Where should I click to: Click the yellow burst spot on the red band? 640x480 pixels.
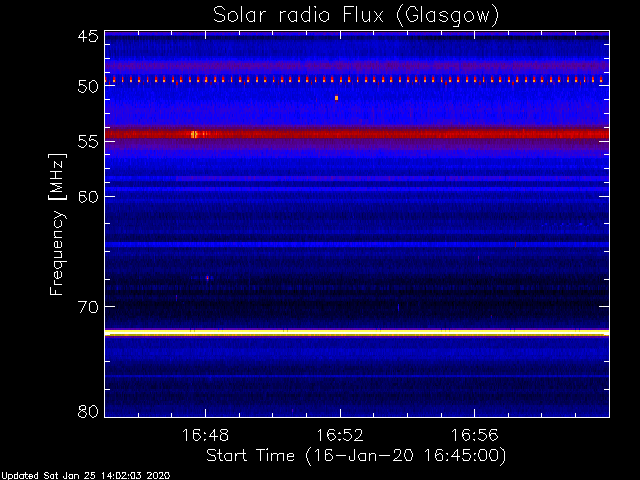click(194, 134)
